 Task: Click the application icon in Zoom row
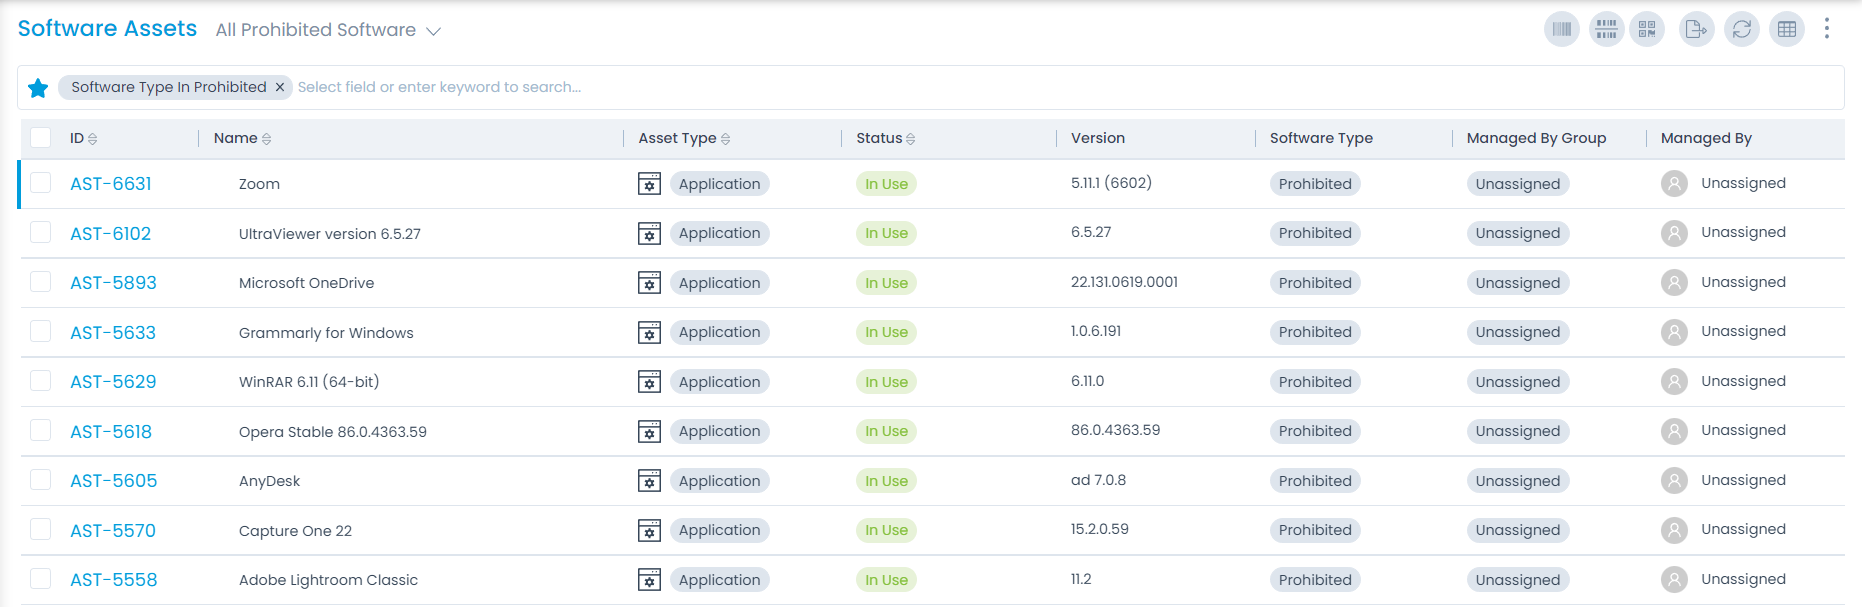pyautogui.click(x=650, y=184)
